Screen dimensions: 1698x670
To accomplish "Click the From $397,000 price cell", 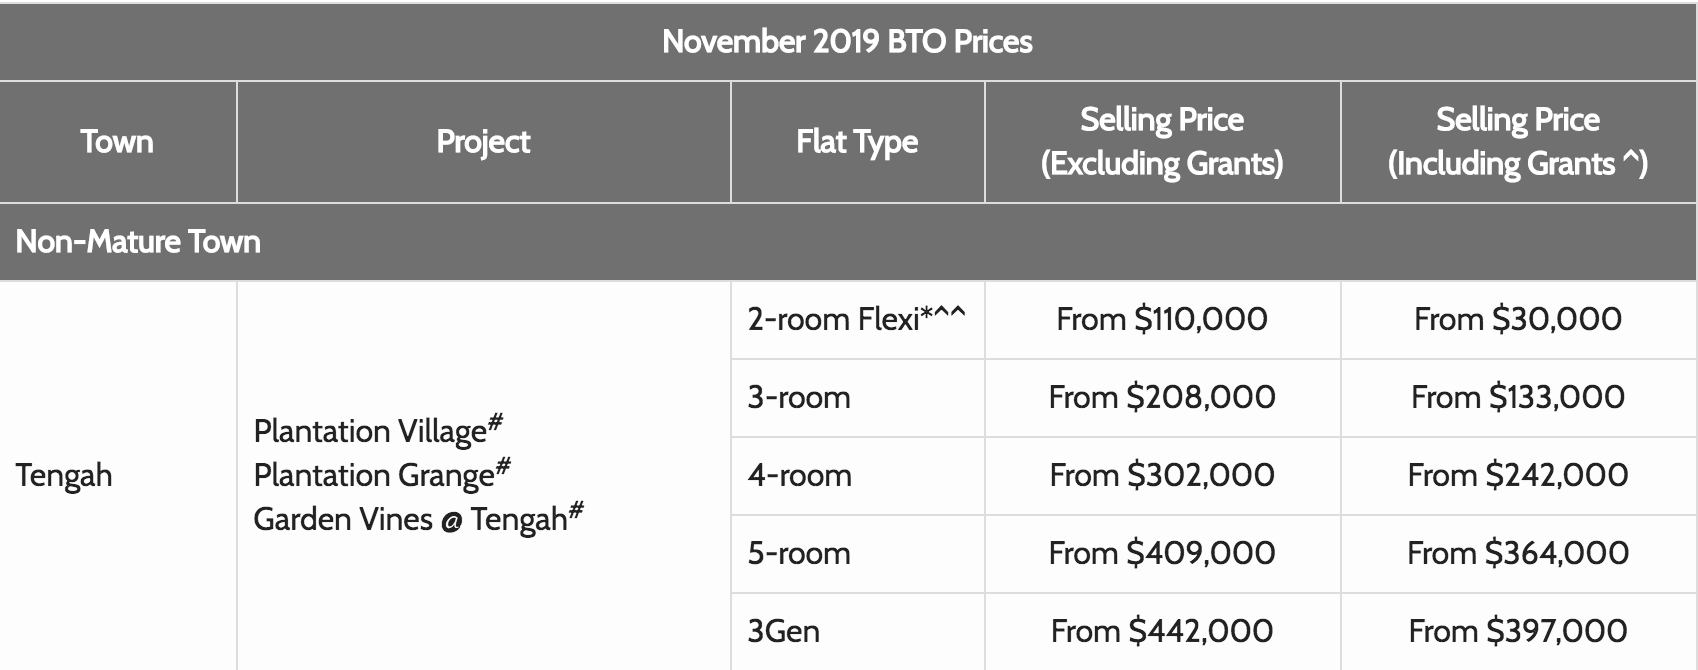I will (x=1517, y=631).
